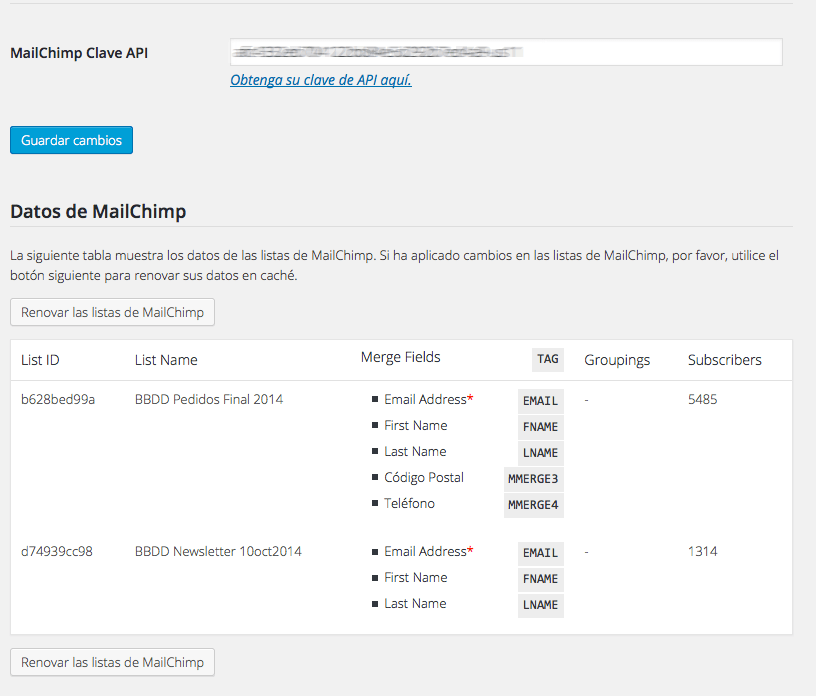Click FNAME tag in the Newsletter row

(540, 579)
